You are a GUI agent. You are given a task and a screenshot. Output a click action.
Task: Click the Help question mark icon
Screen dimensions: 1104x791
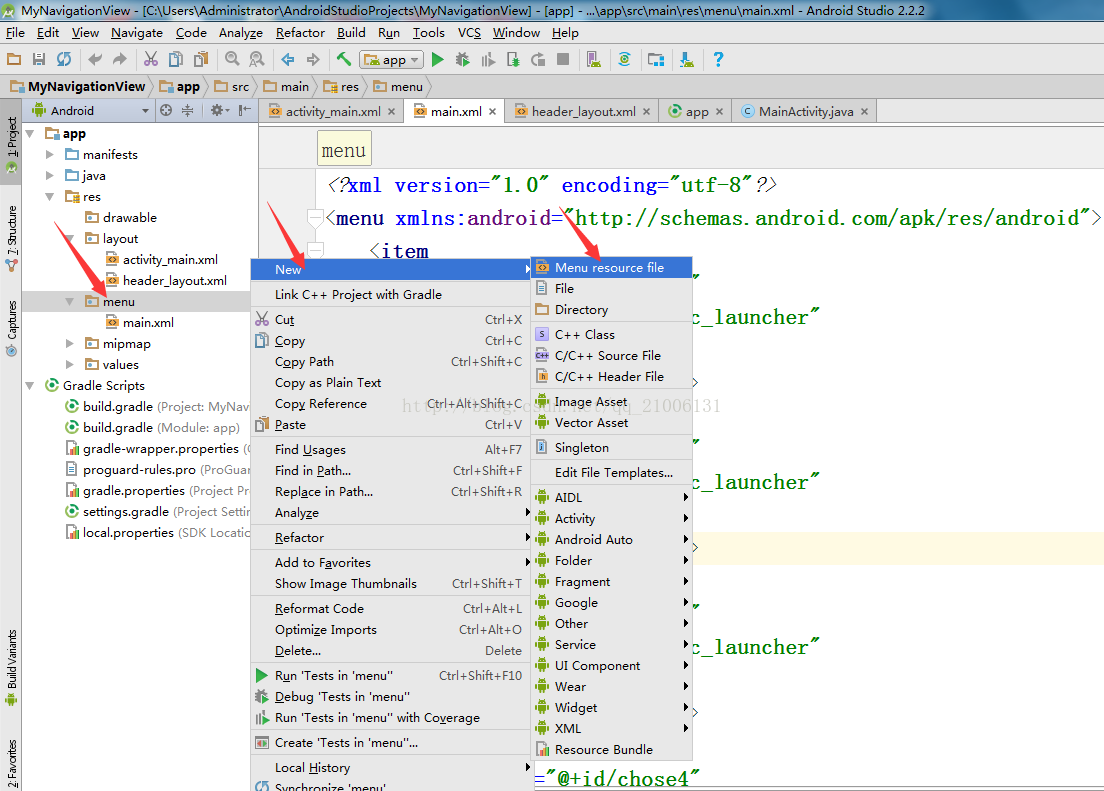pos(717,60)
